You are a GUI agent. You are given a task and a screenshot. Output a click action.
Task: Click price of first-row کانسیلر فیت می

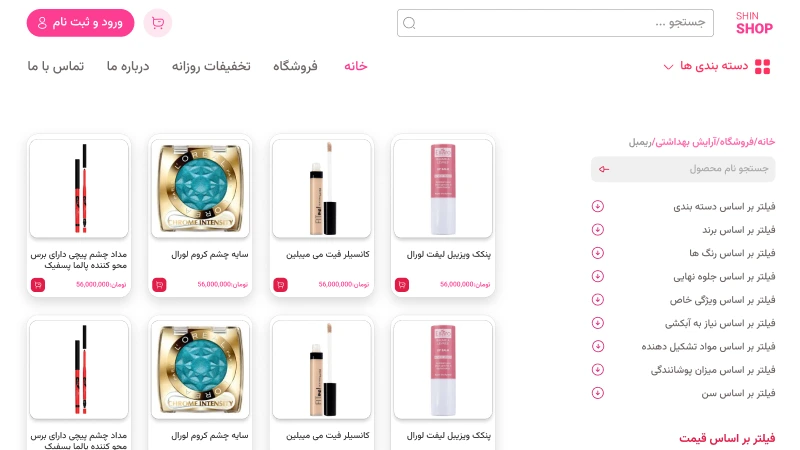(x=343, y=284)
